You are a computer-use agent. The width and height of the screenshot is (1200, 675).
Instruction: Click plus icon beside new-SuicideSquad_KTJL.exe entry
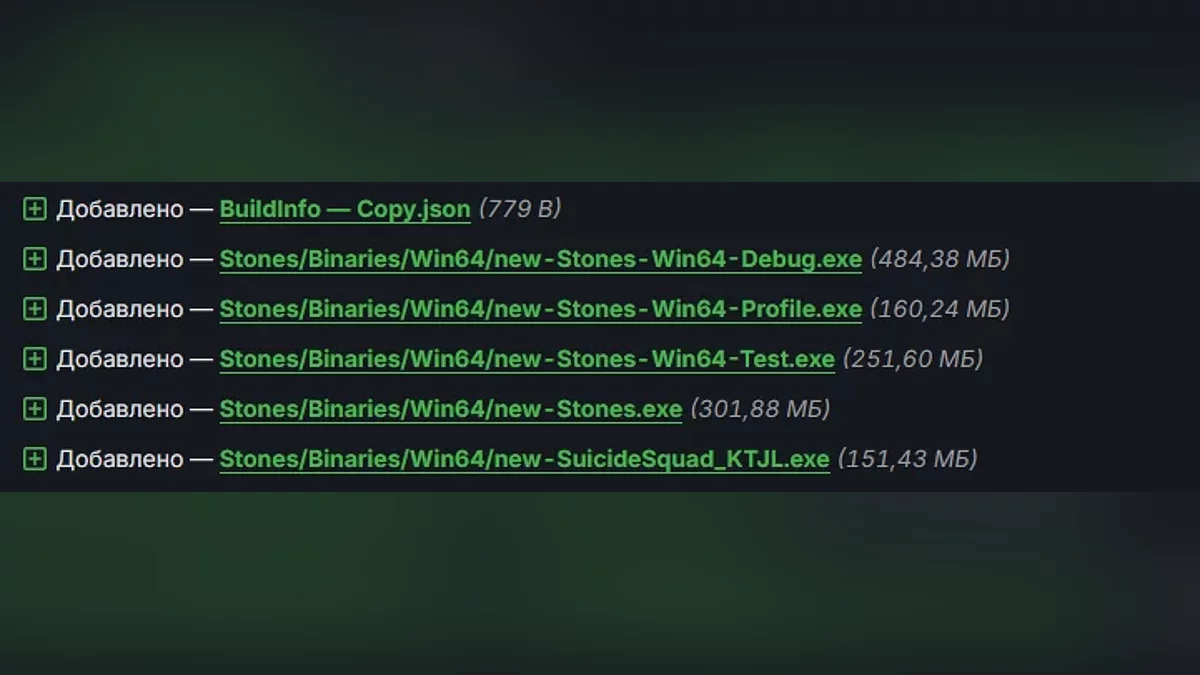click(35, 459)
